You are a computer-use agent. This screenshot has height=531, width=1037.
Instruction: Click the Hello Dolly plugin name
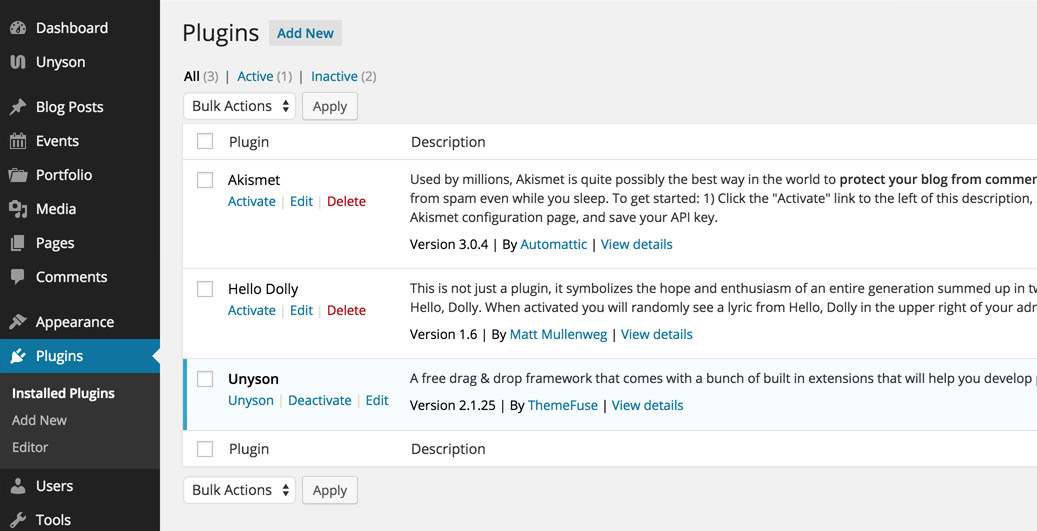(263, 290)
